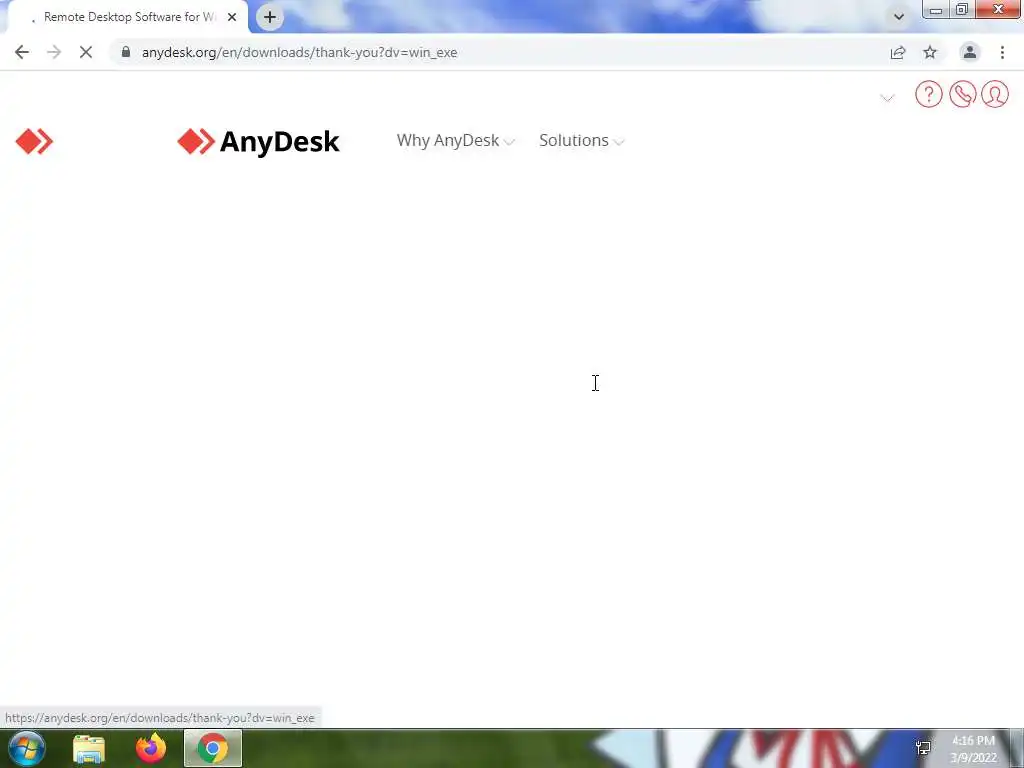Expand Solutions menu

tap(582, 140)
